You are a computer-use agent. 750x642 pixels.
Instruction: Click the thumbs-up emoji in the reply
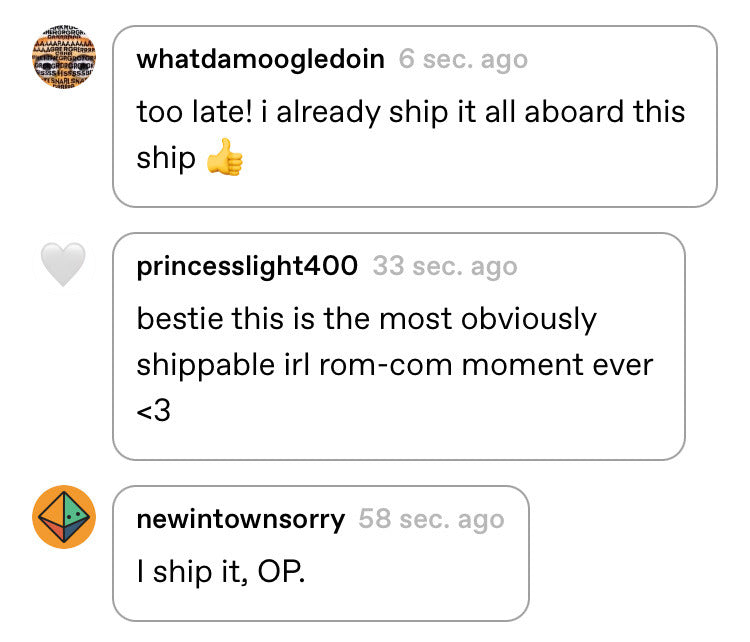tap(225, 157)
